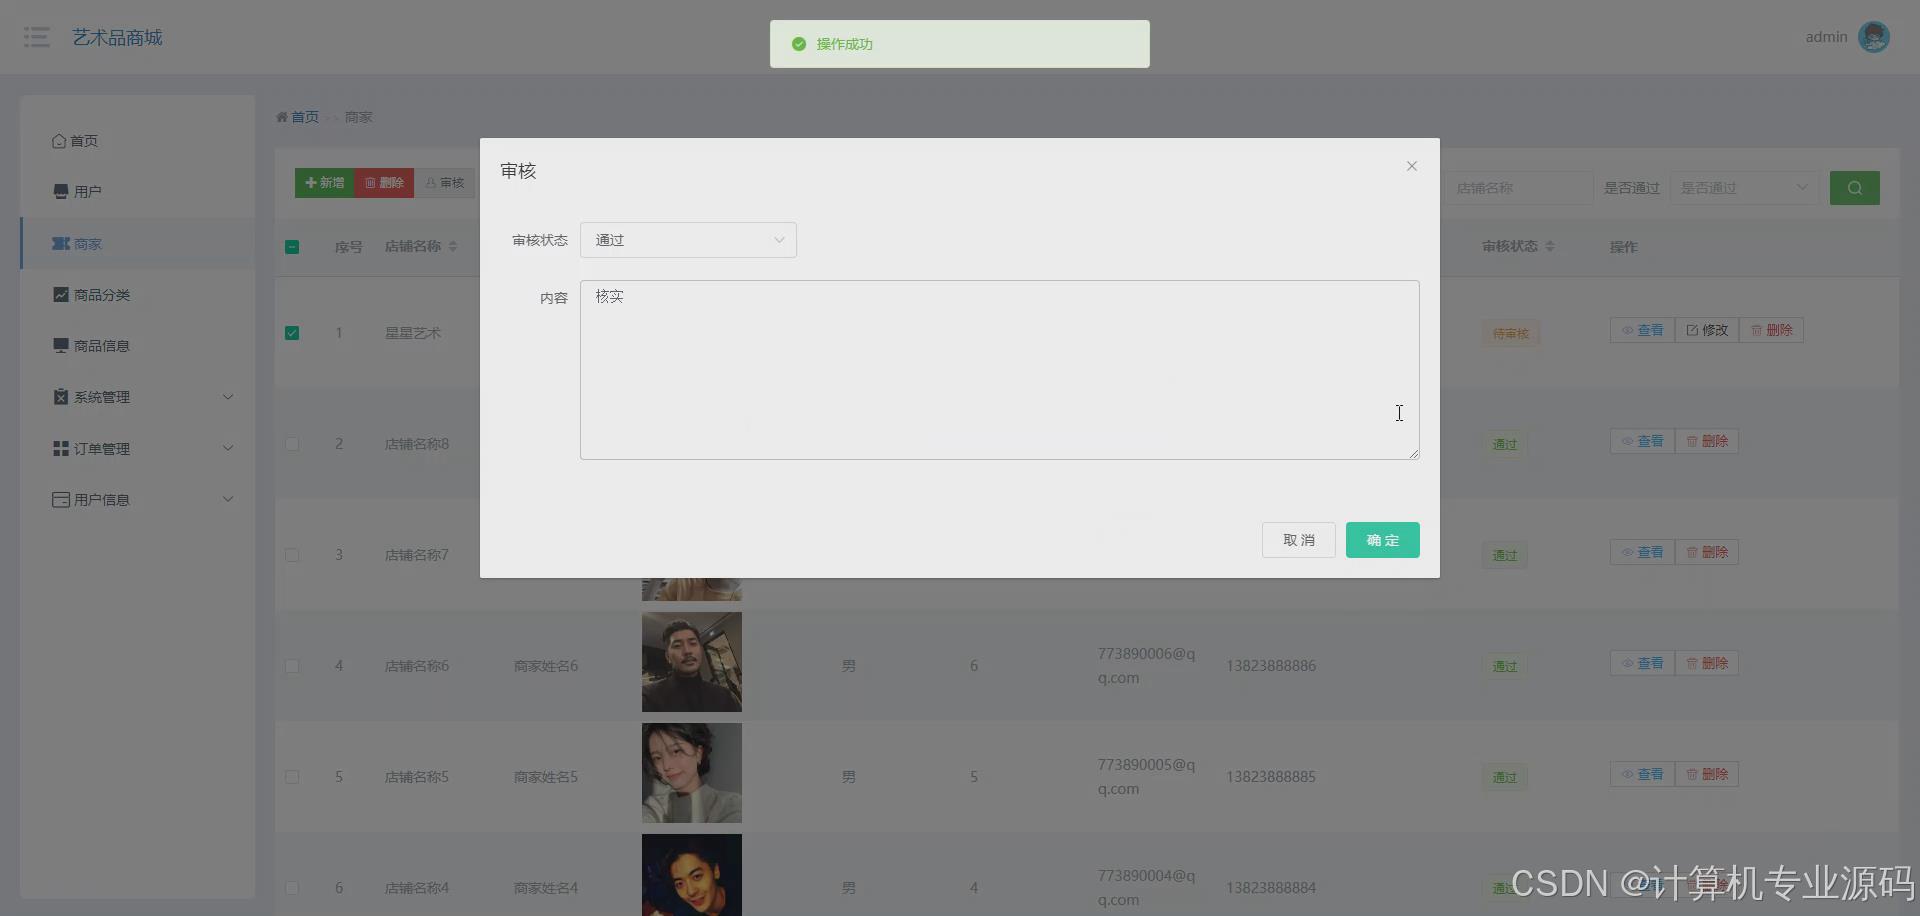This screenshot has height=916, width=1920.
Task: Click the 操作成功 notification message
Action: (960, 44)
